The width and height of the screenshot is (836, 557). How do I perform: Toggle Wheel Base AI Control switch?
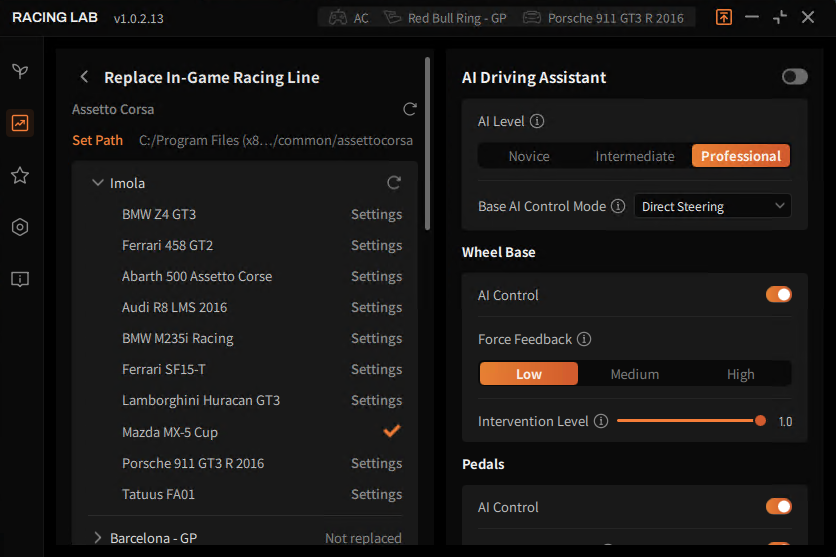(x=779, y=295)
